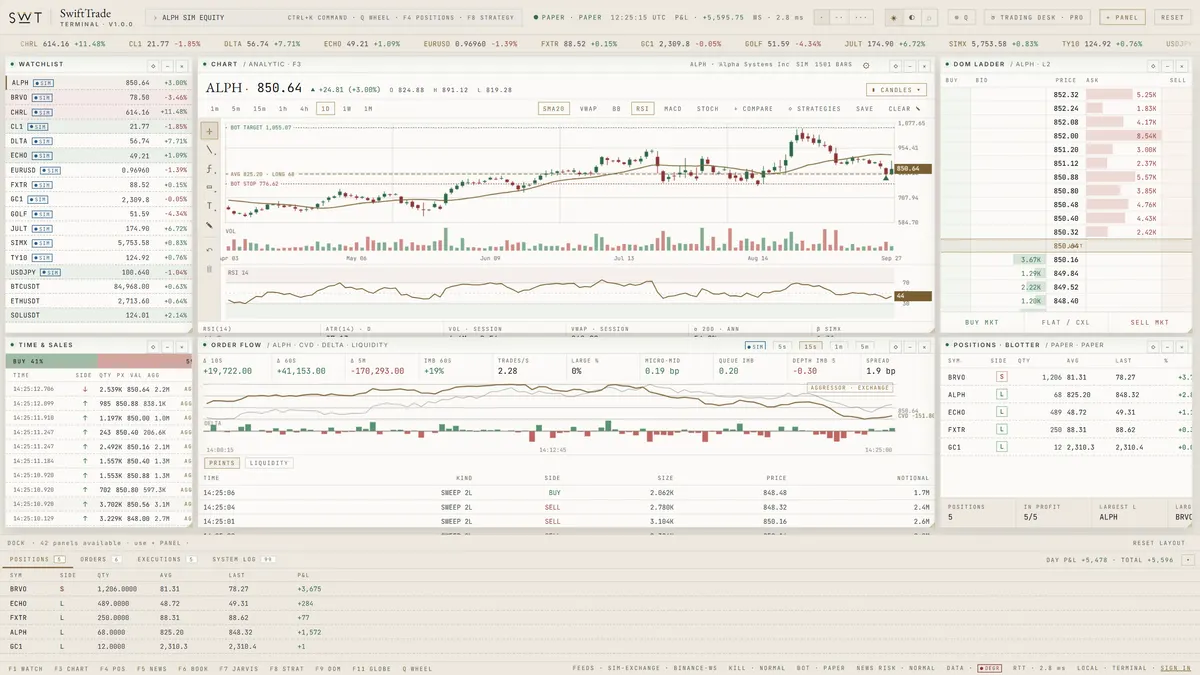Click the + Panel button
The image size is (1200, 675).
1123,17
